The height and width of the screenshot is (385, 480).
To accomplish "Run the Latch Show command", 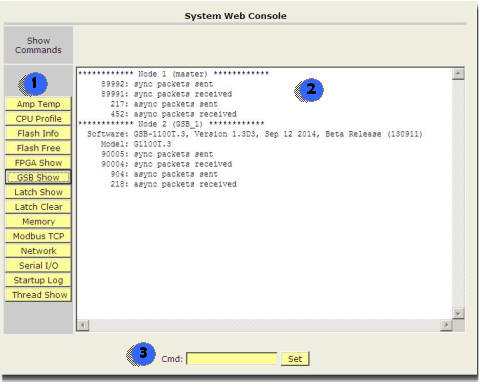I will (x=38, y=192).
